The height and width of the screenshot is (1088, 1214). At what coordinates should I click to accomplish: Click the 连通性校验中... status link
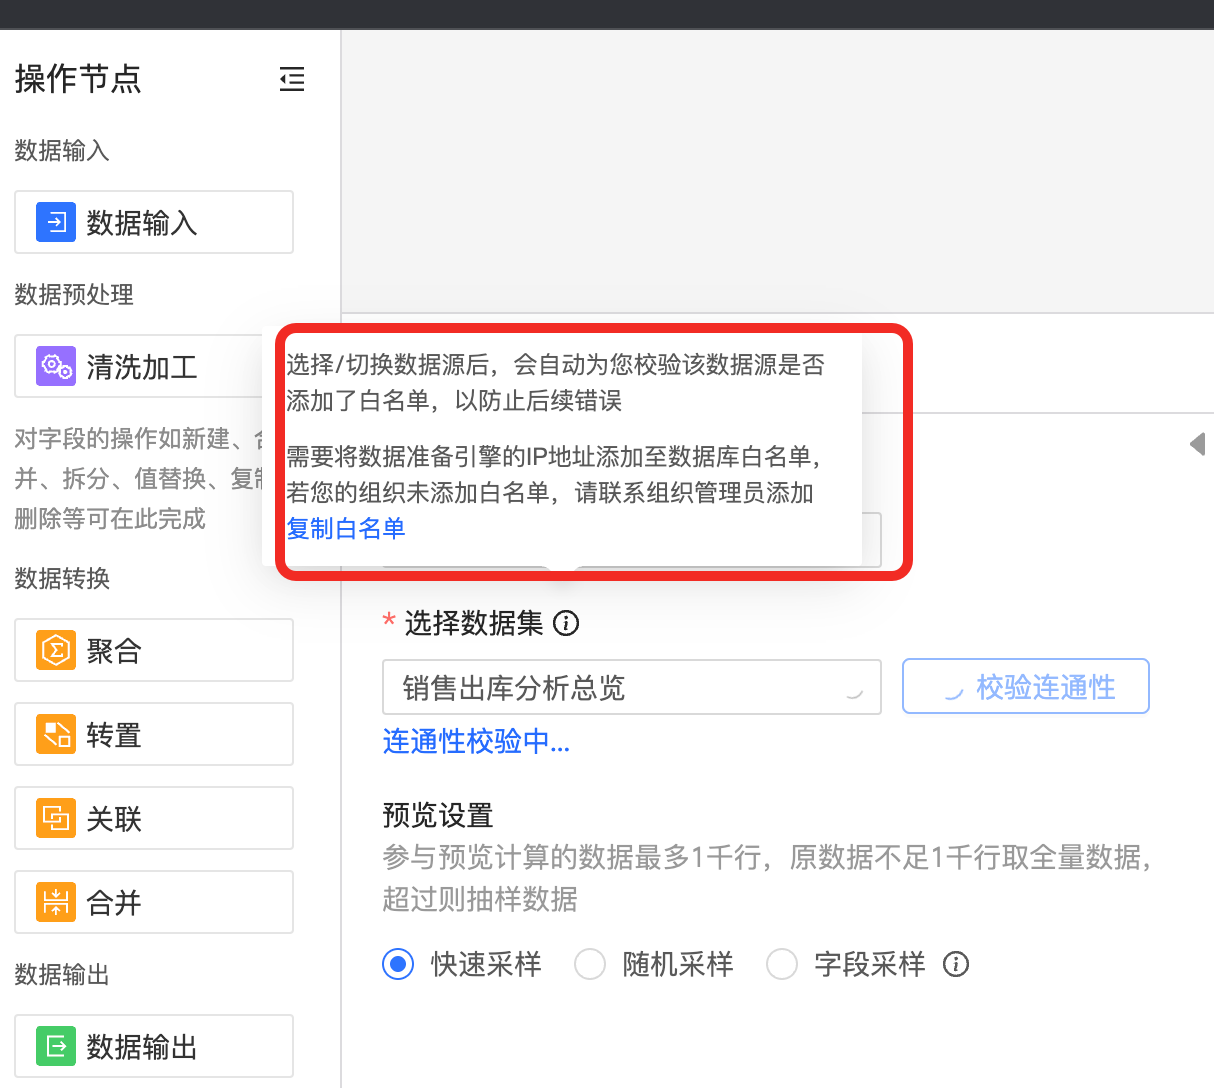(476, 742)
